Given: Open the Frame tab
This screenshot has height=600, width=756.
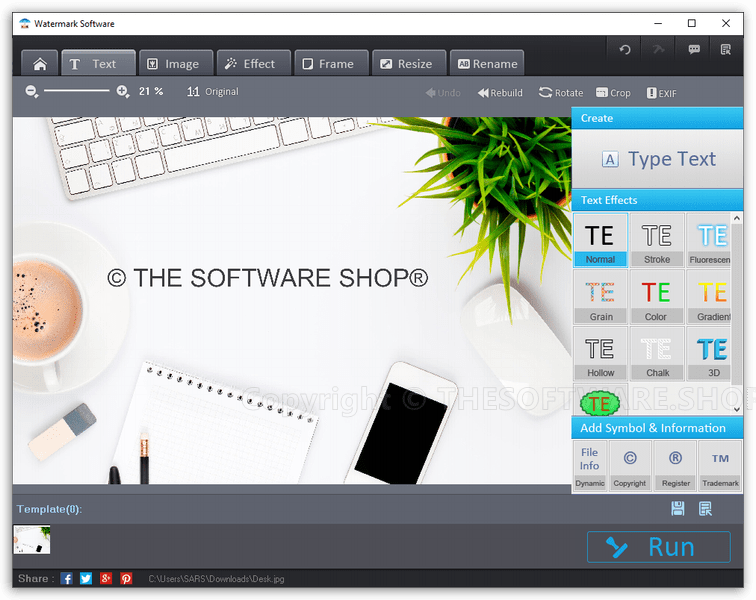Looking at the screenshot, I should tap(331, 64).
